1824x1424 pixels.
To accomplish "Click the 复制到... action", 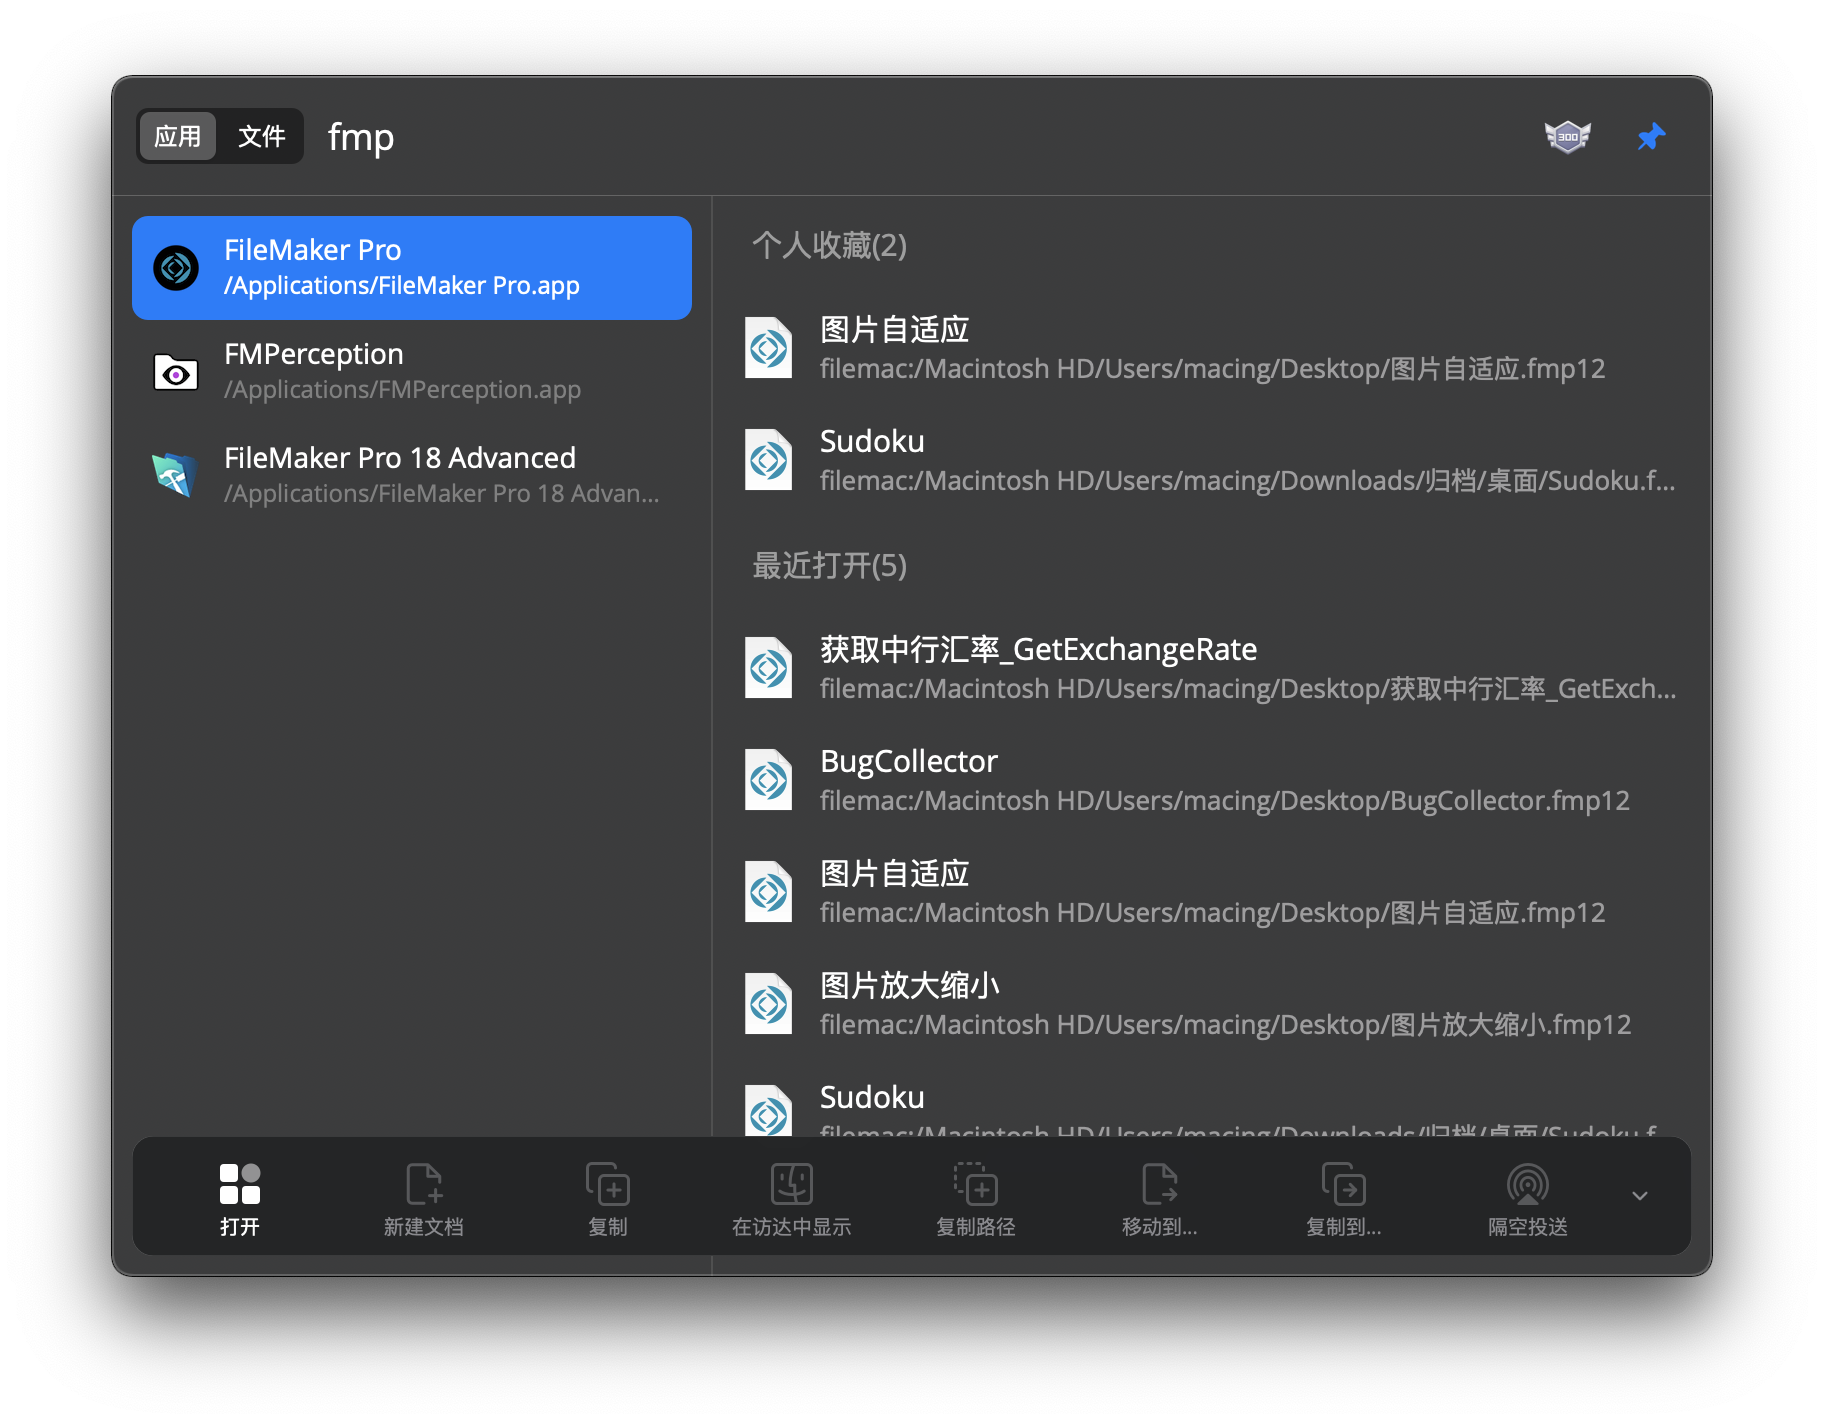I will point(1344,1198).
